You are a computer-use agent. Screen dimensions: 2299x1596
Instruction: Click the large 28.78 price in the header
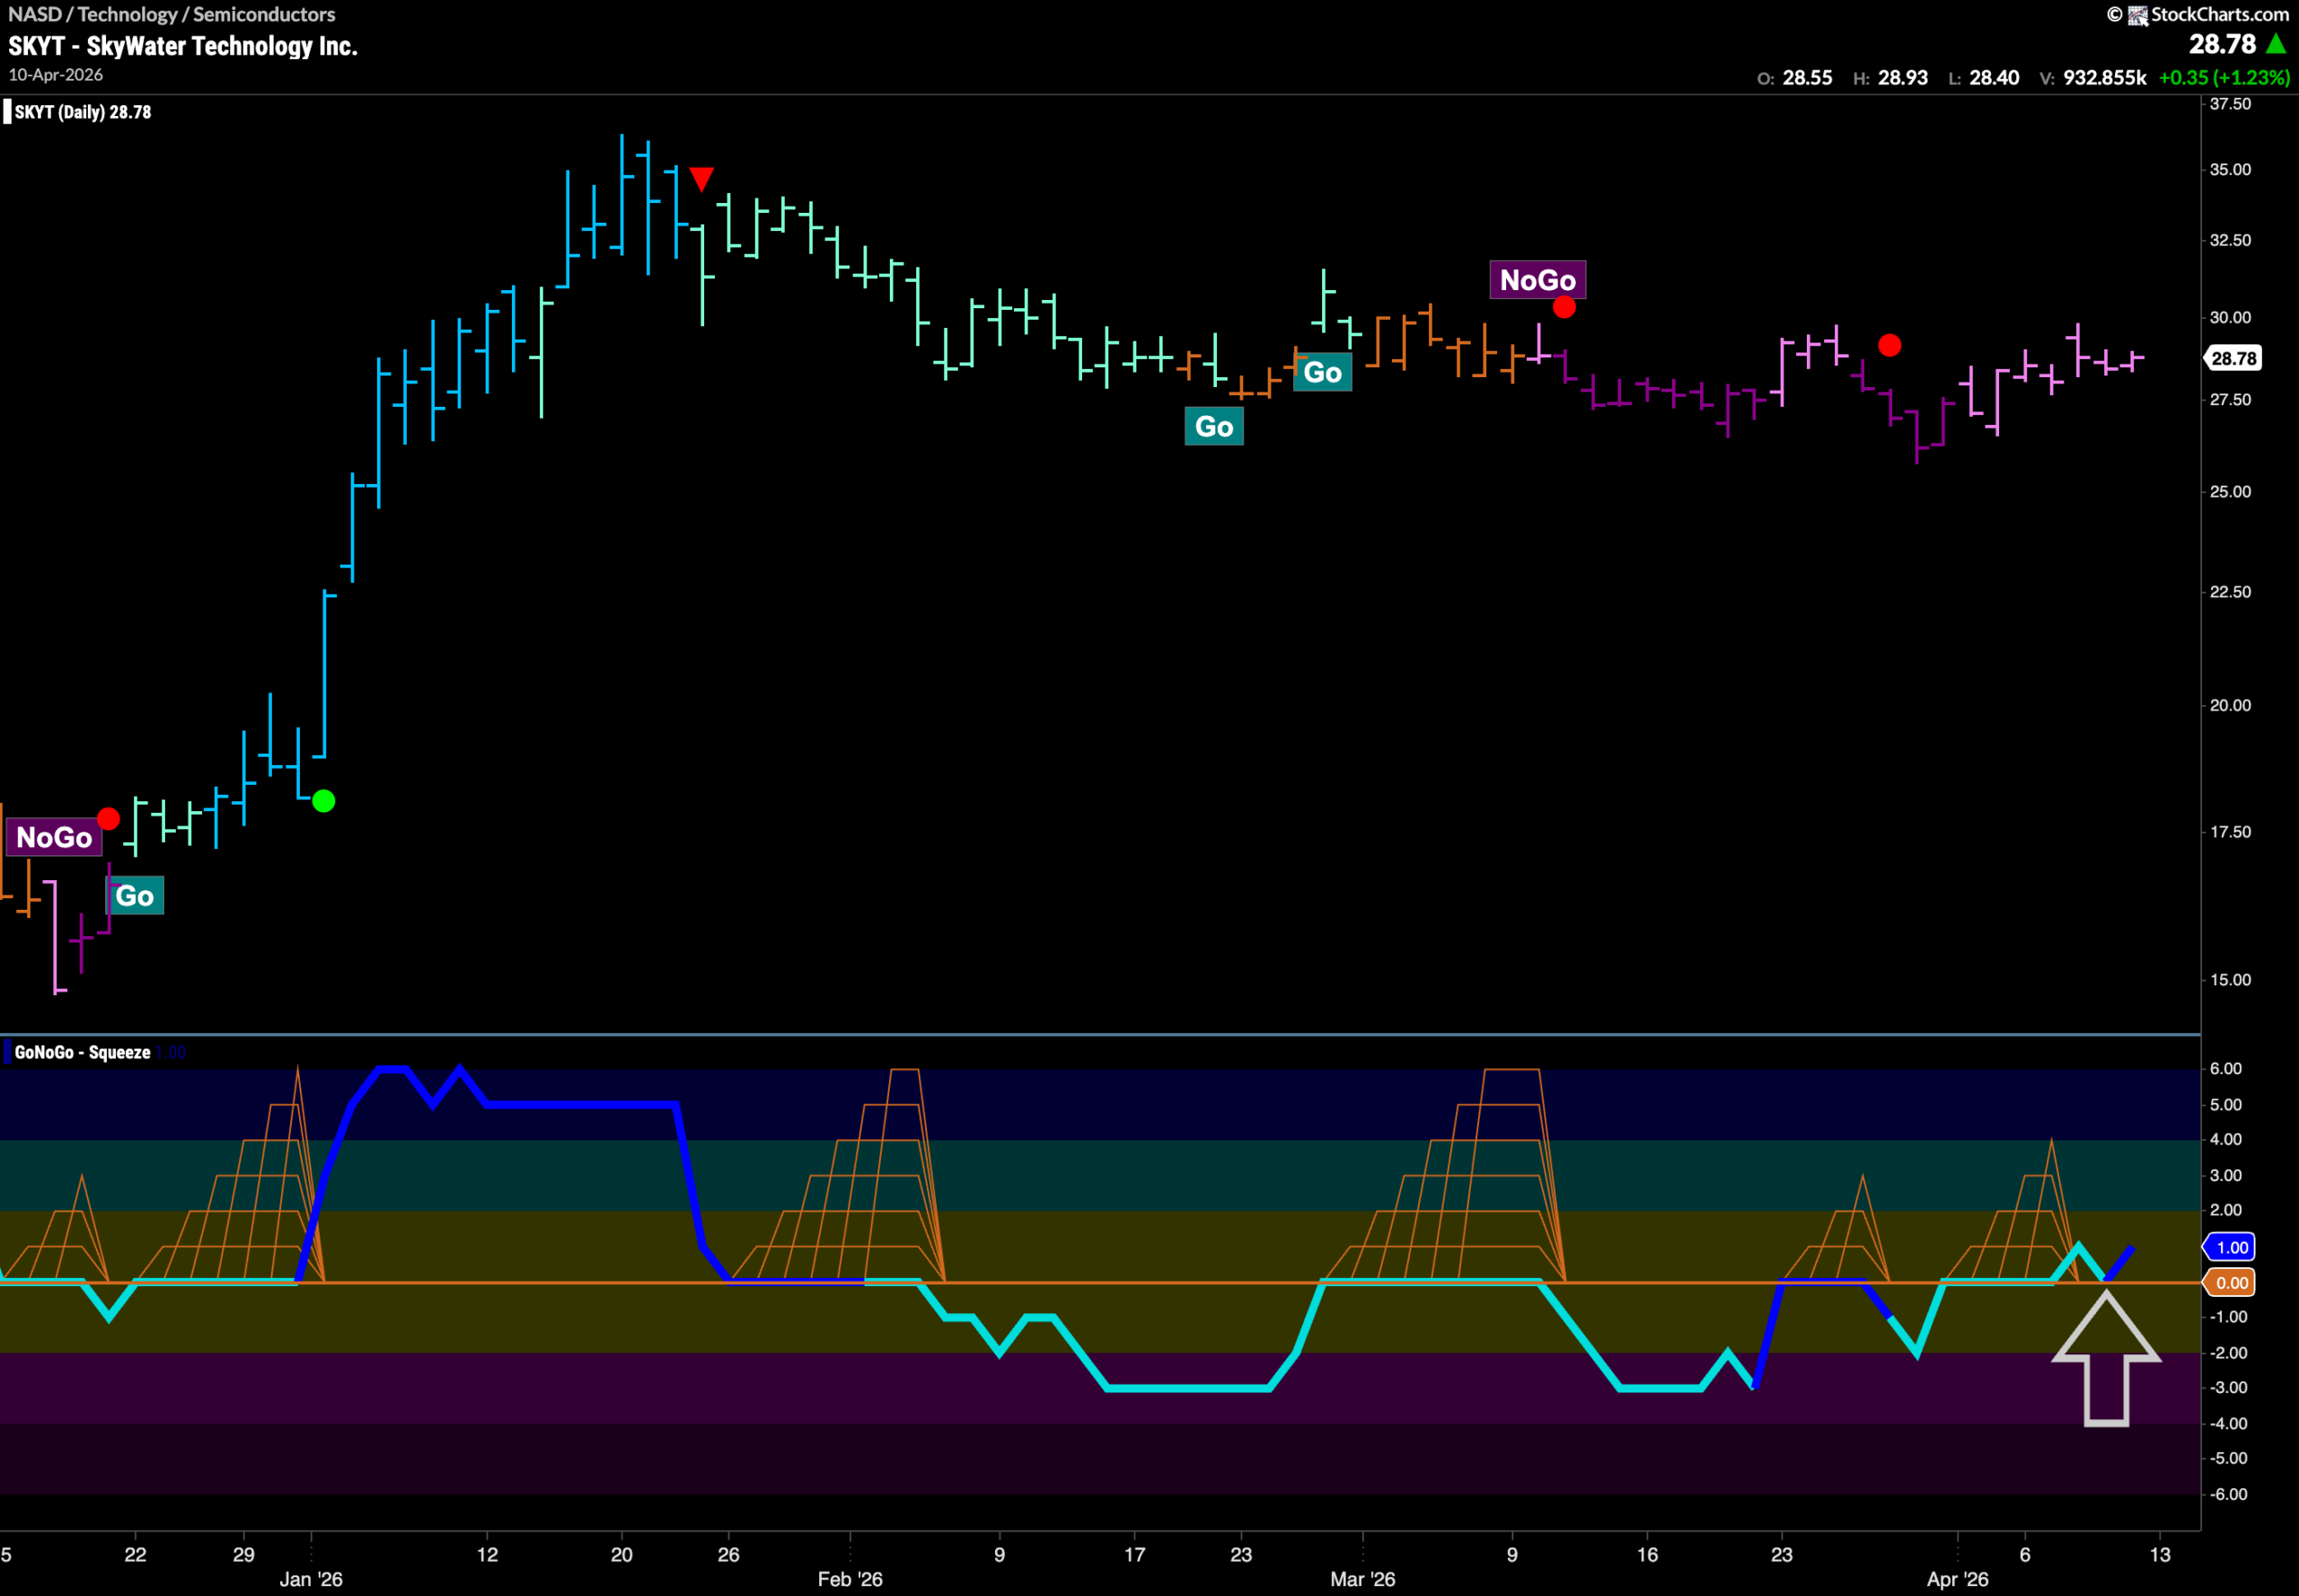(2222, 44)
